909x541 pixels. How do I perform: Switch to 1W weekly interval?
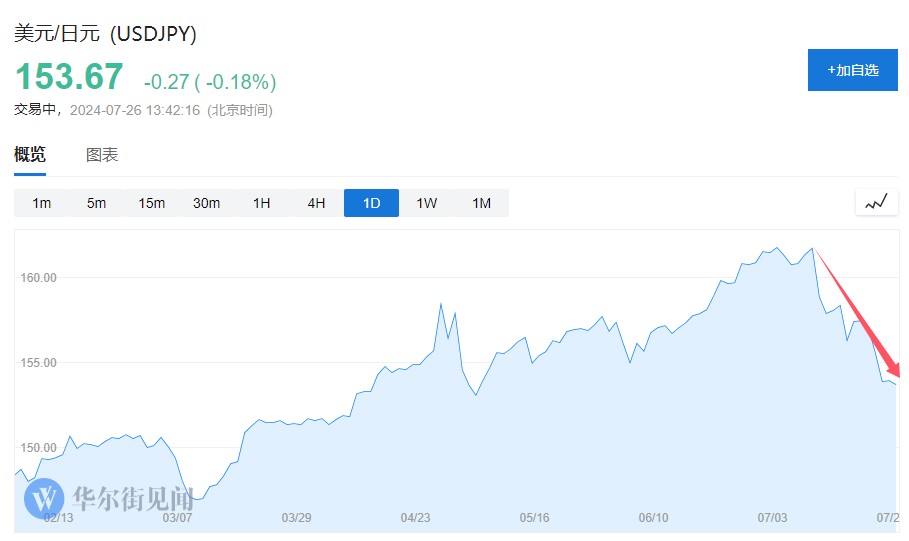pyautogui.click(x=427, y=203)
